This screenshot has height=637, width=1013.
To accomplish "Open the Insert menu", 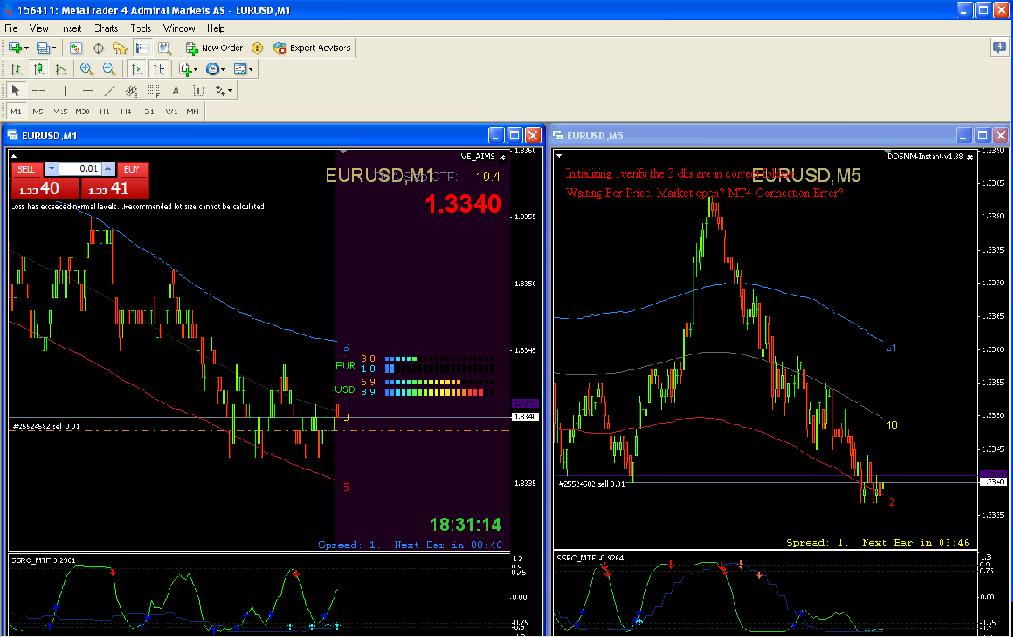I will pyautogui.click(x=72, y=28).
